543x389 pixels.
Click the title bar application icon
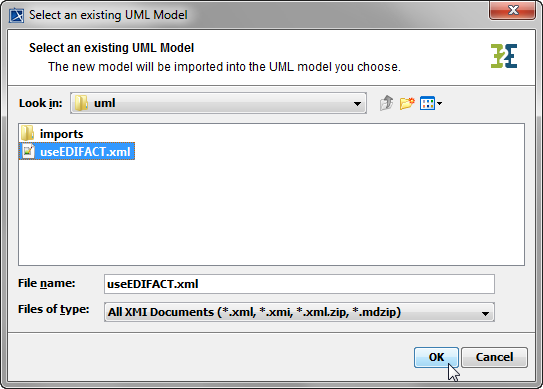[x=16, y=15]
